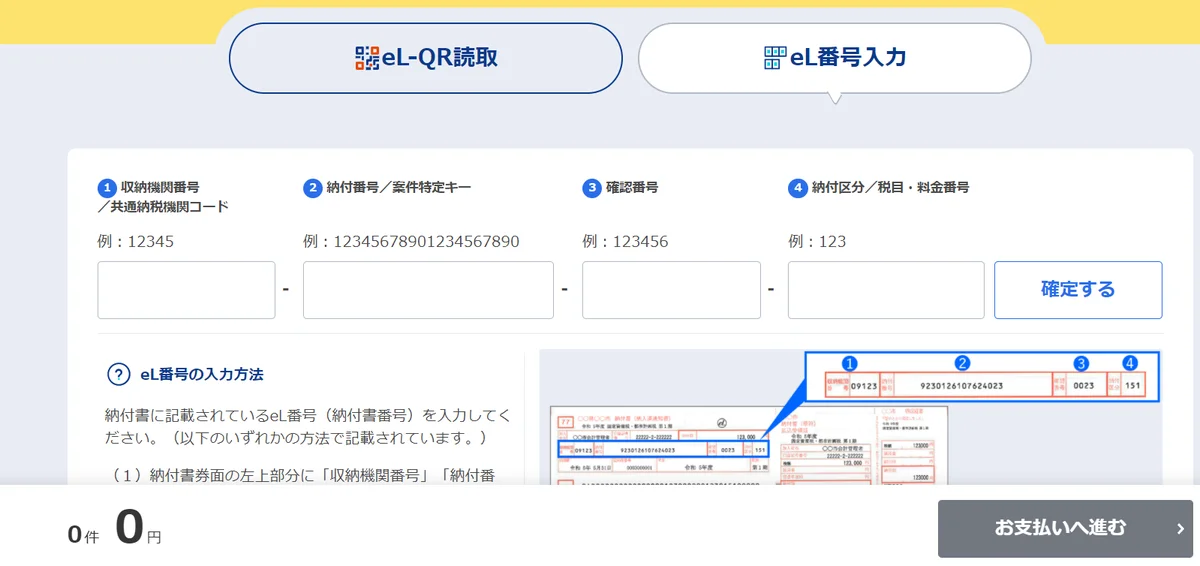Image resolution: width=1200 pixels, height=566 pixels.
Task: Open the sample 納付書 illustration image
Action: click(851, 418)
